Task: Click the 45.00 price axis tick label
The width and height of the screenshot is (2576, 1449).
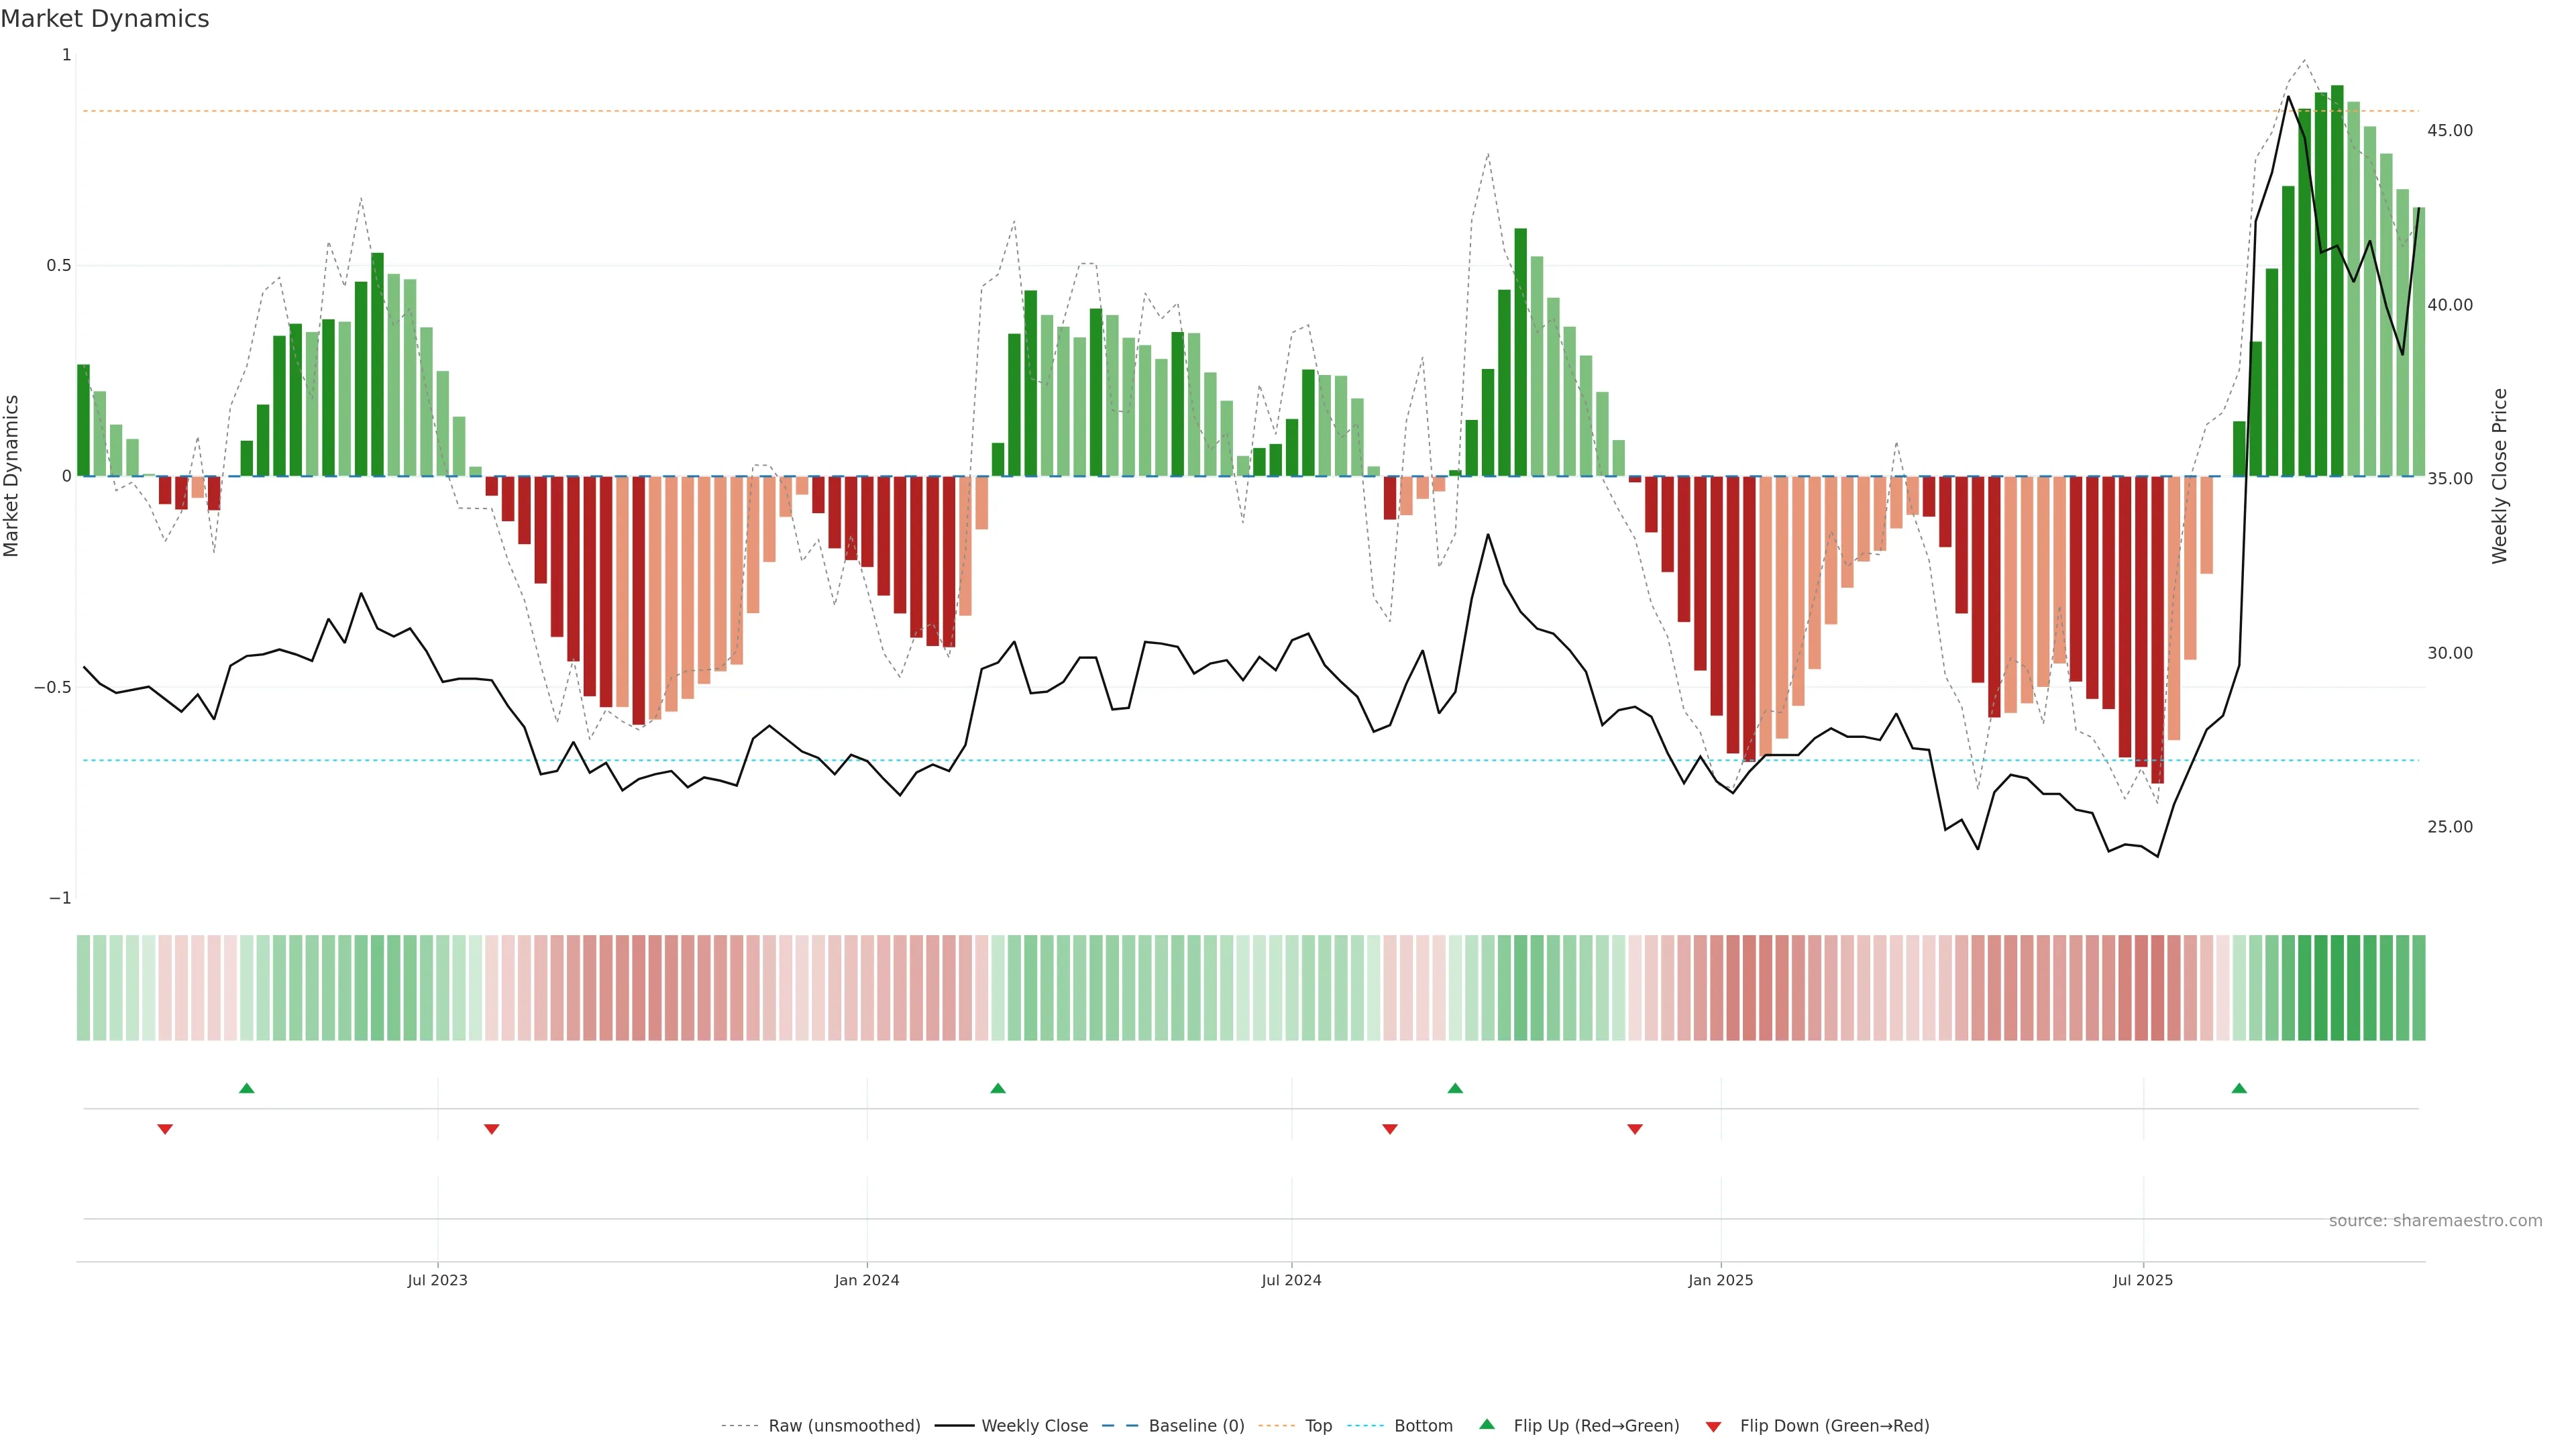Action: point(2449,131)
